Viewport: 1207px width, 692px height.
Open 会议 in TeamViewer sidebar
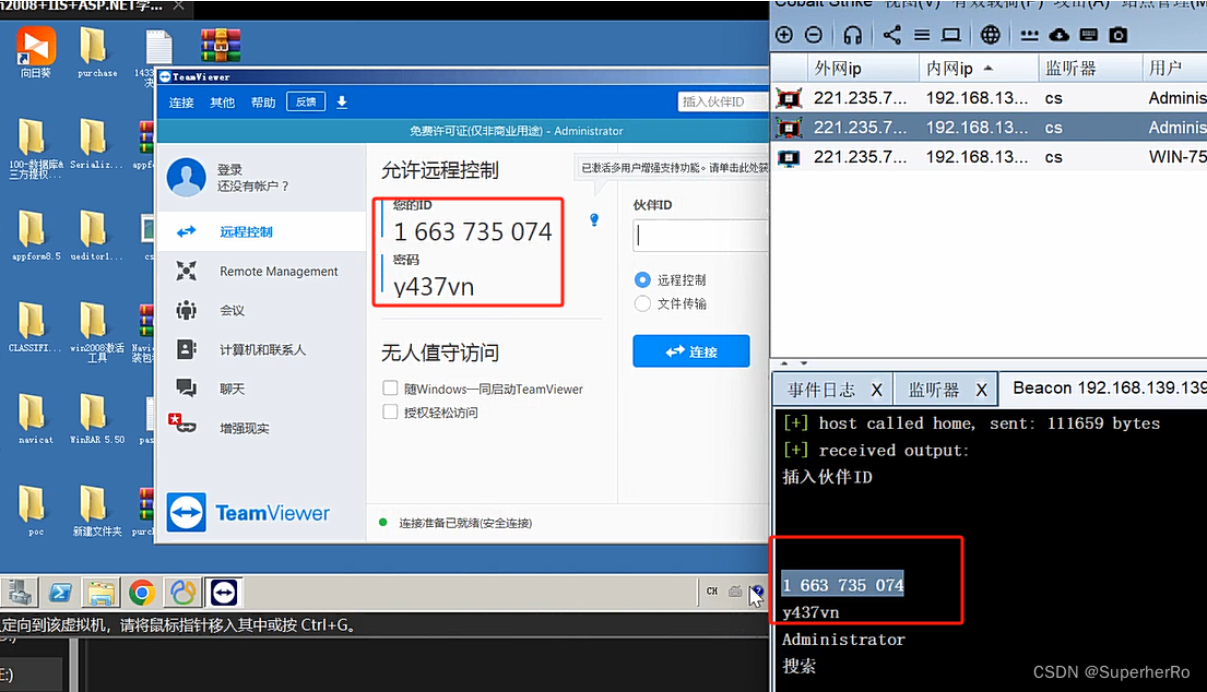[x=261, y=310]
